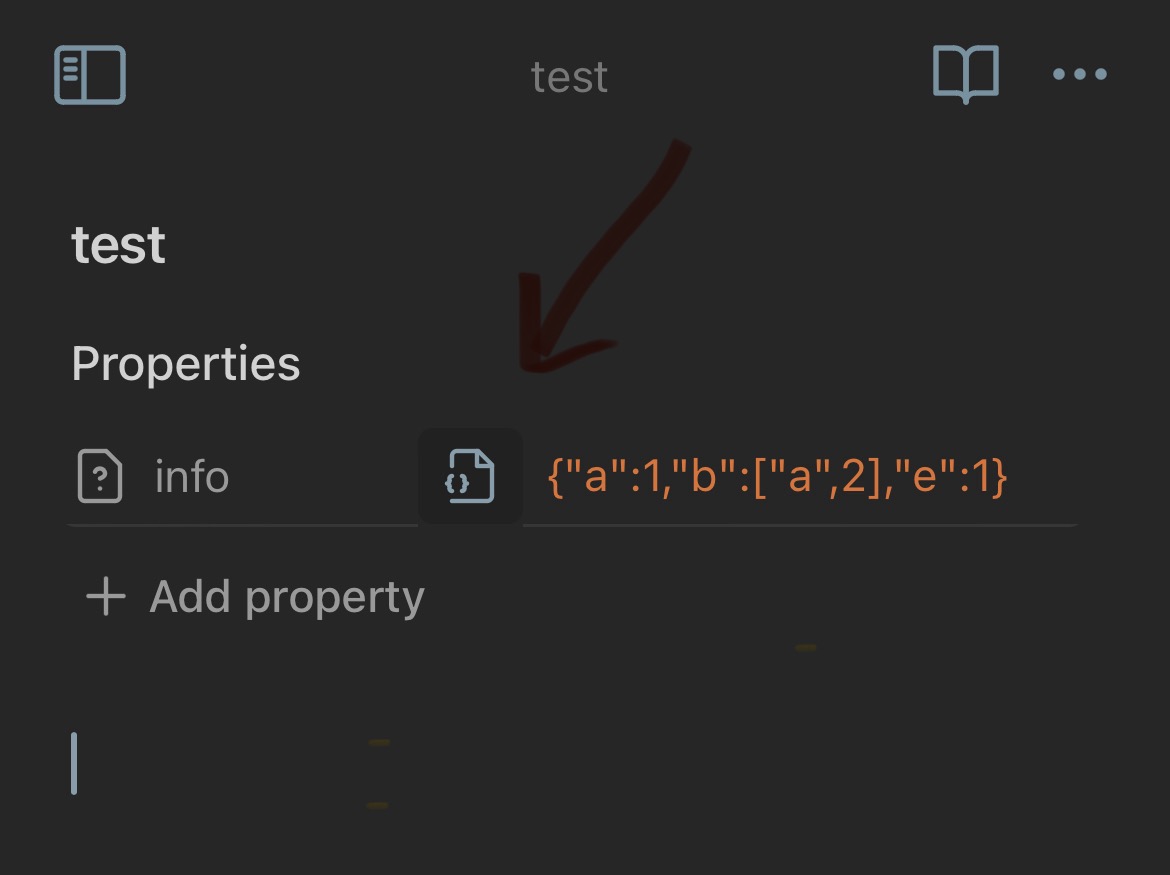
Task: Click the ["a",2] array in the info value
Action: (x=819, y=476)
